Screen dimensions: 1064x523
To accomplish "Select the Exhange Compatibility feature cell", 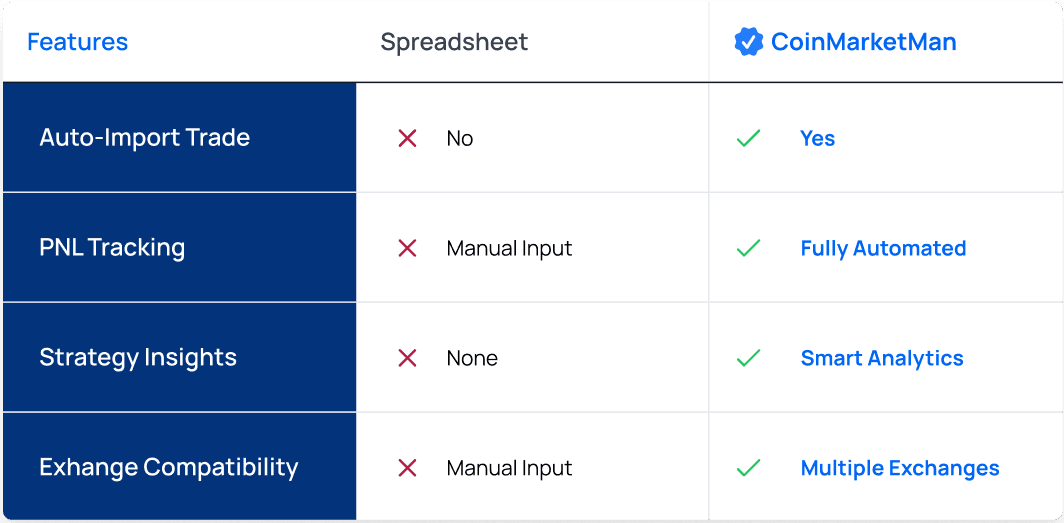I will 180,467.
